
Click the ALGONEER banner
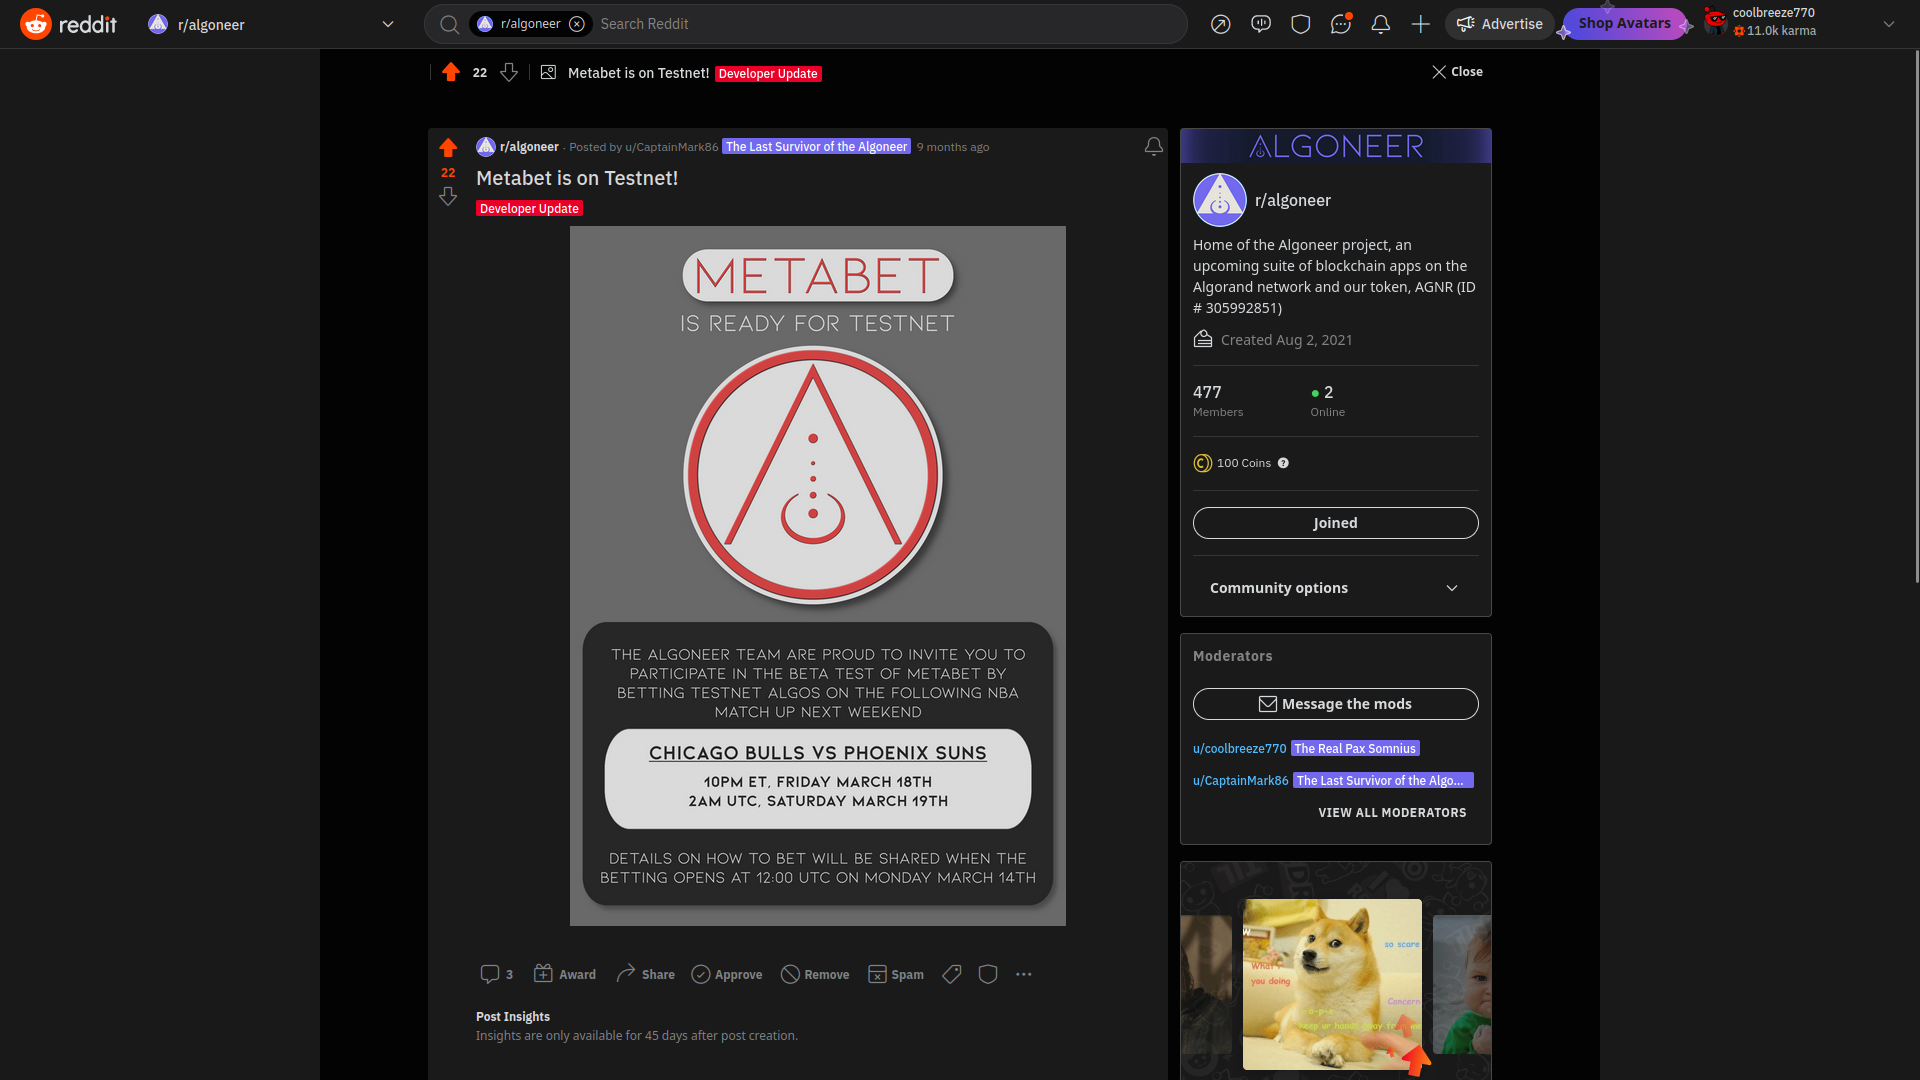(x=1335, y=146)
